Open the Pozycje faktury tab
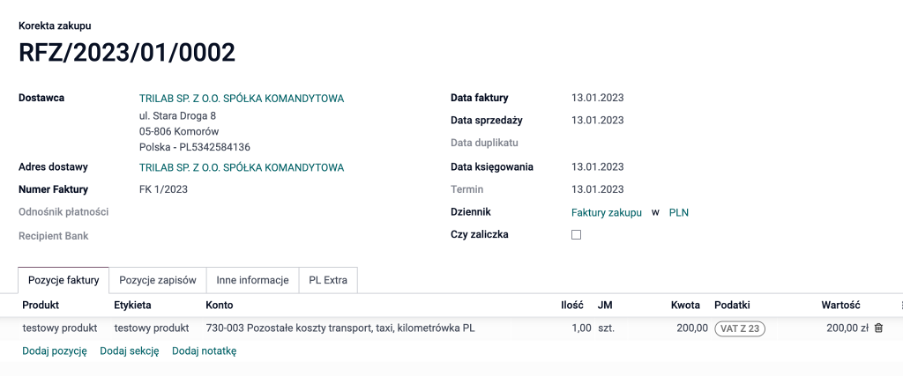 pos(63,280)
